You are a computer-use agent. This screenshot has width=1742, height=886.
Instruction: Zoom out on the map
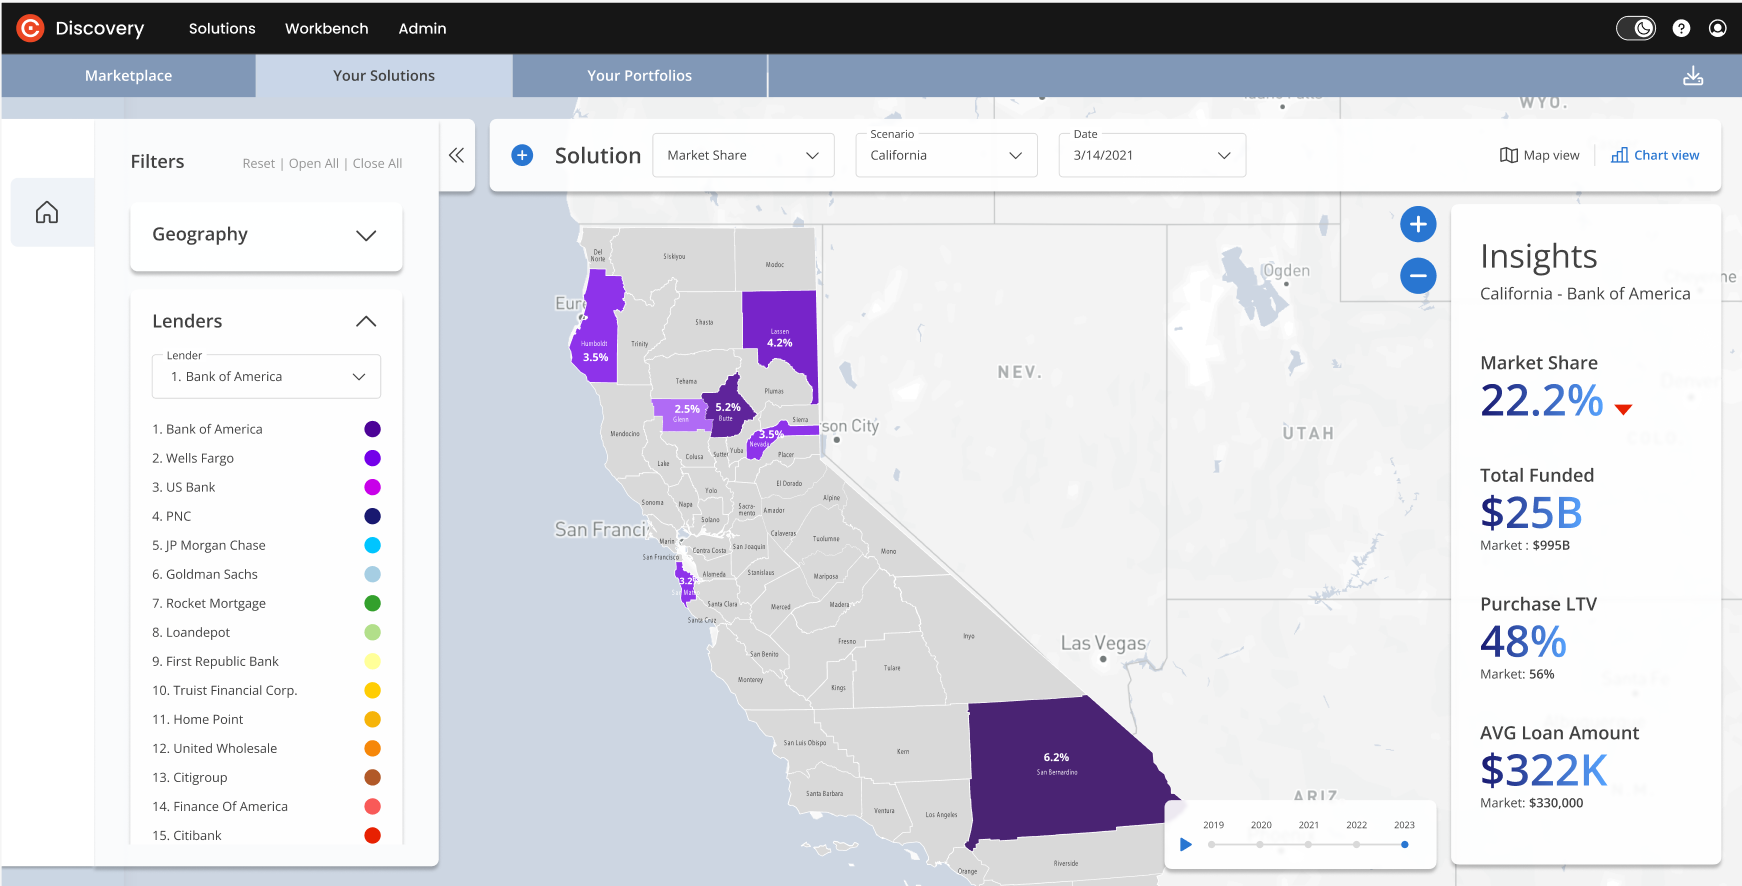point(1418,275)
